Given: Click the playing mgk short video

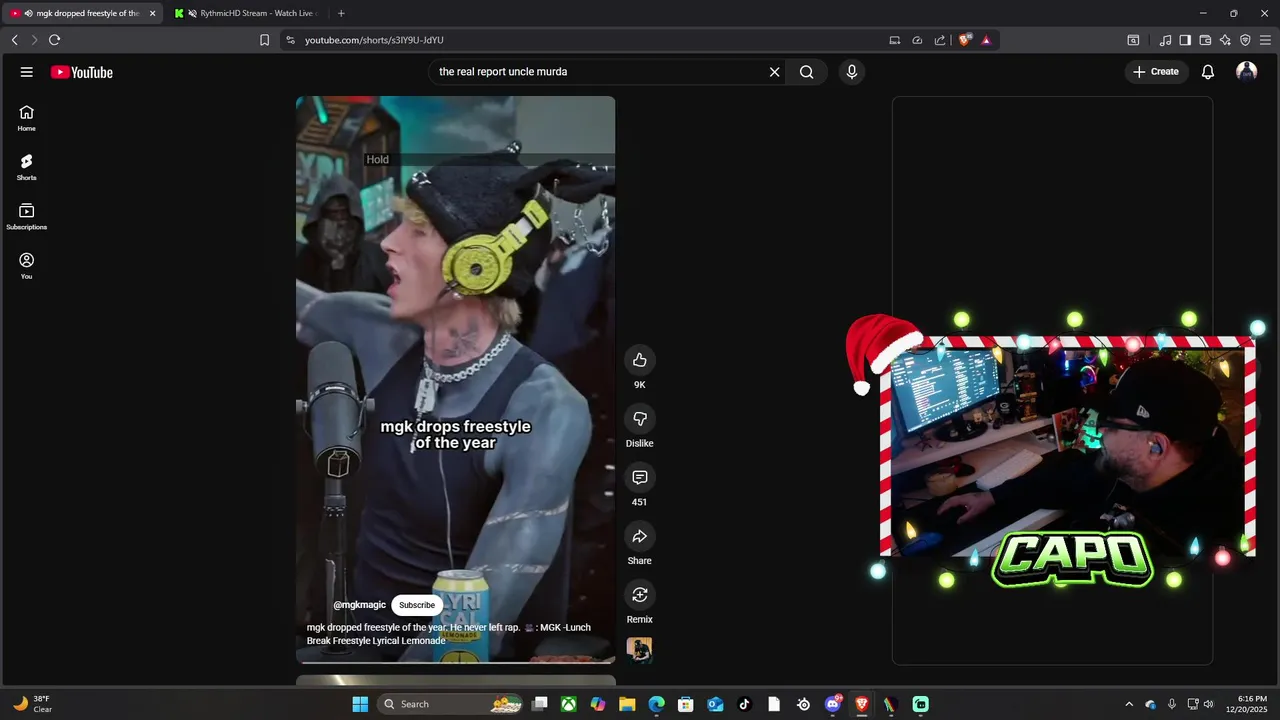Looking at the screenshot, I should tap(455, 380).
